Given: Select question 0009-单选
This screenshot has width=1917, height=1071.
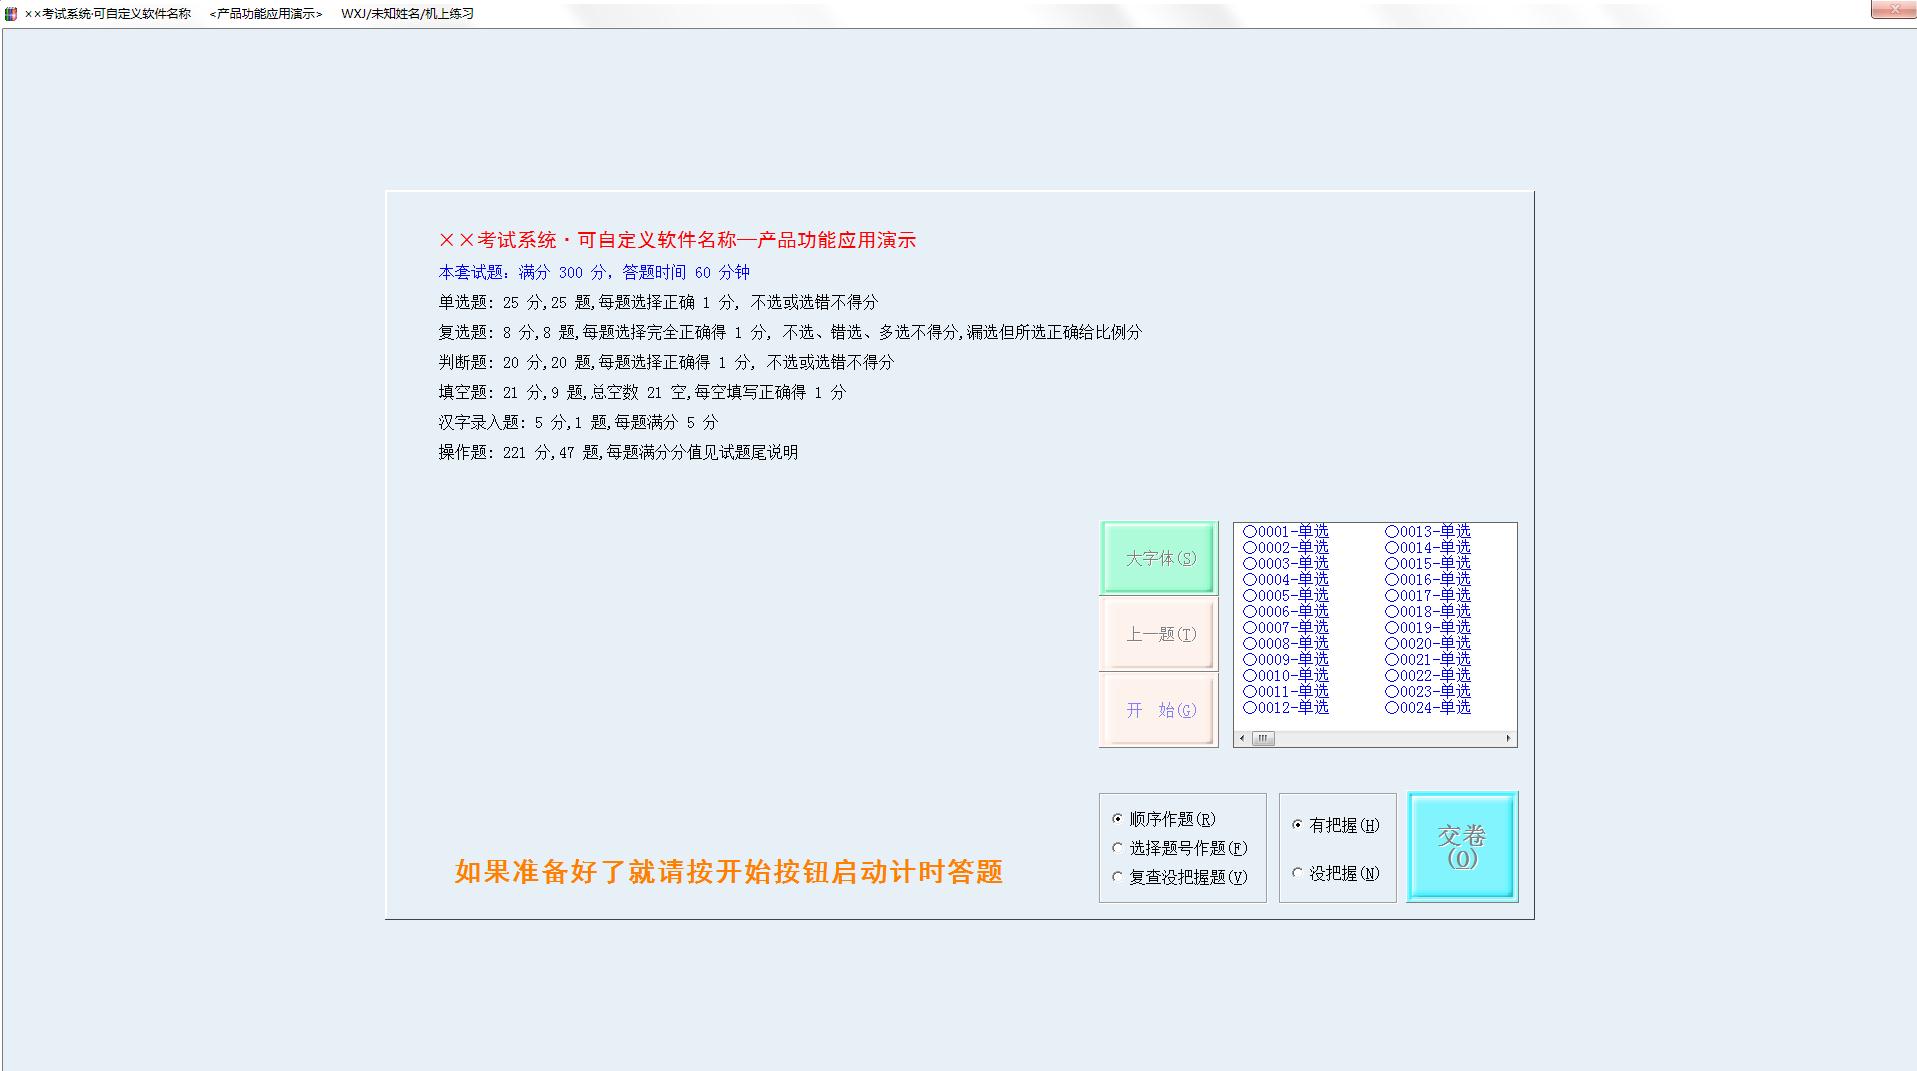Looking at the screenshot, I should (x=1286, y=659).
